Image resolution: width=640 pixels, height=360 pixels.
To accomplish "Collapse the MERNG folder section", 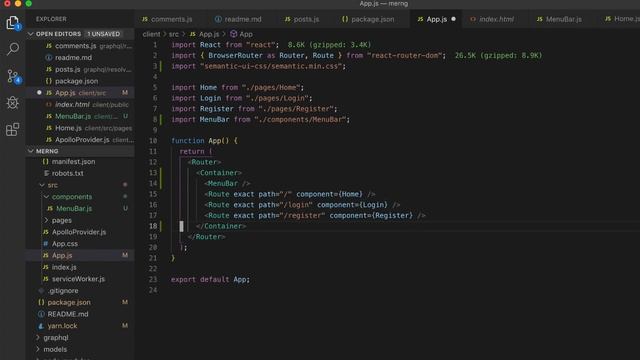I will [31, 151].
